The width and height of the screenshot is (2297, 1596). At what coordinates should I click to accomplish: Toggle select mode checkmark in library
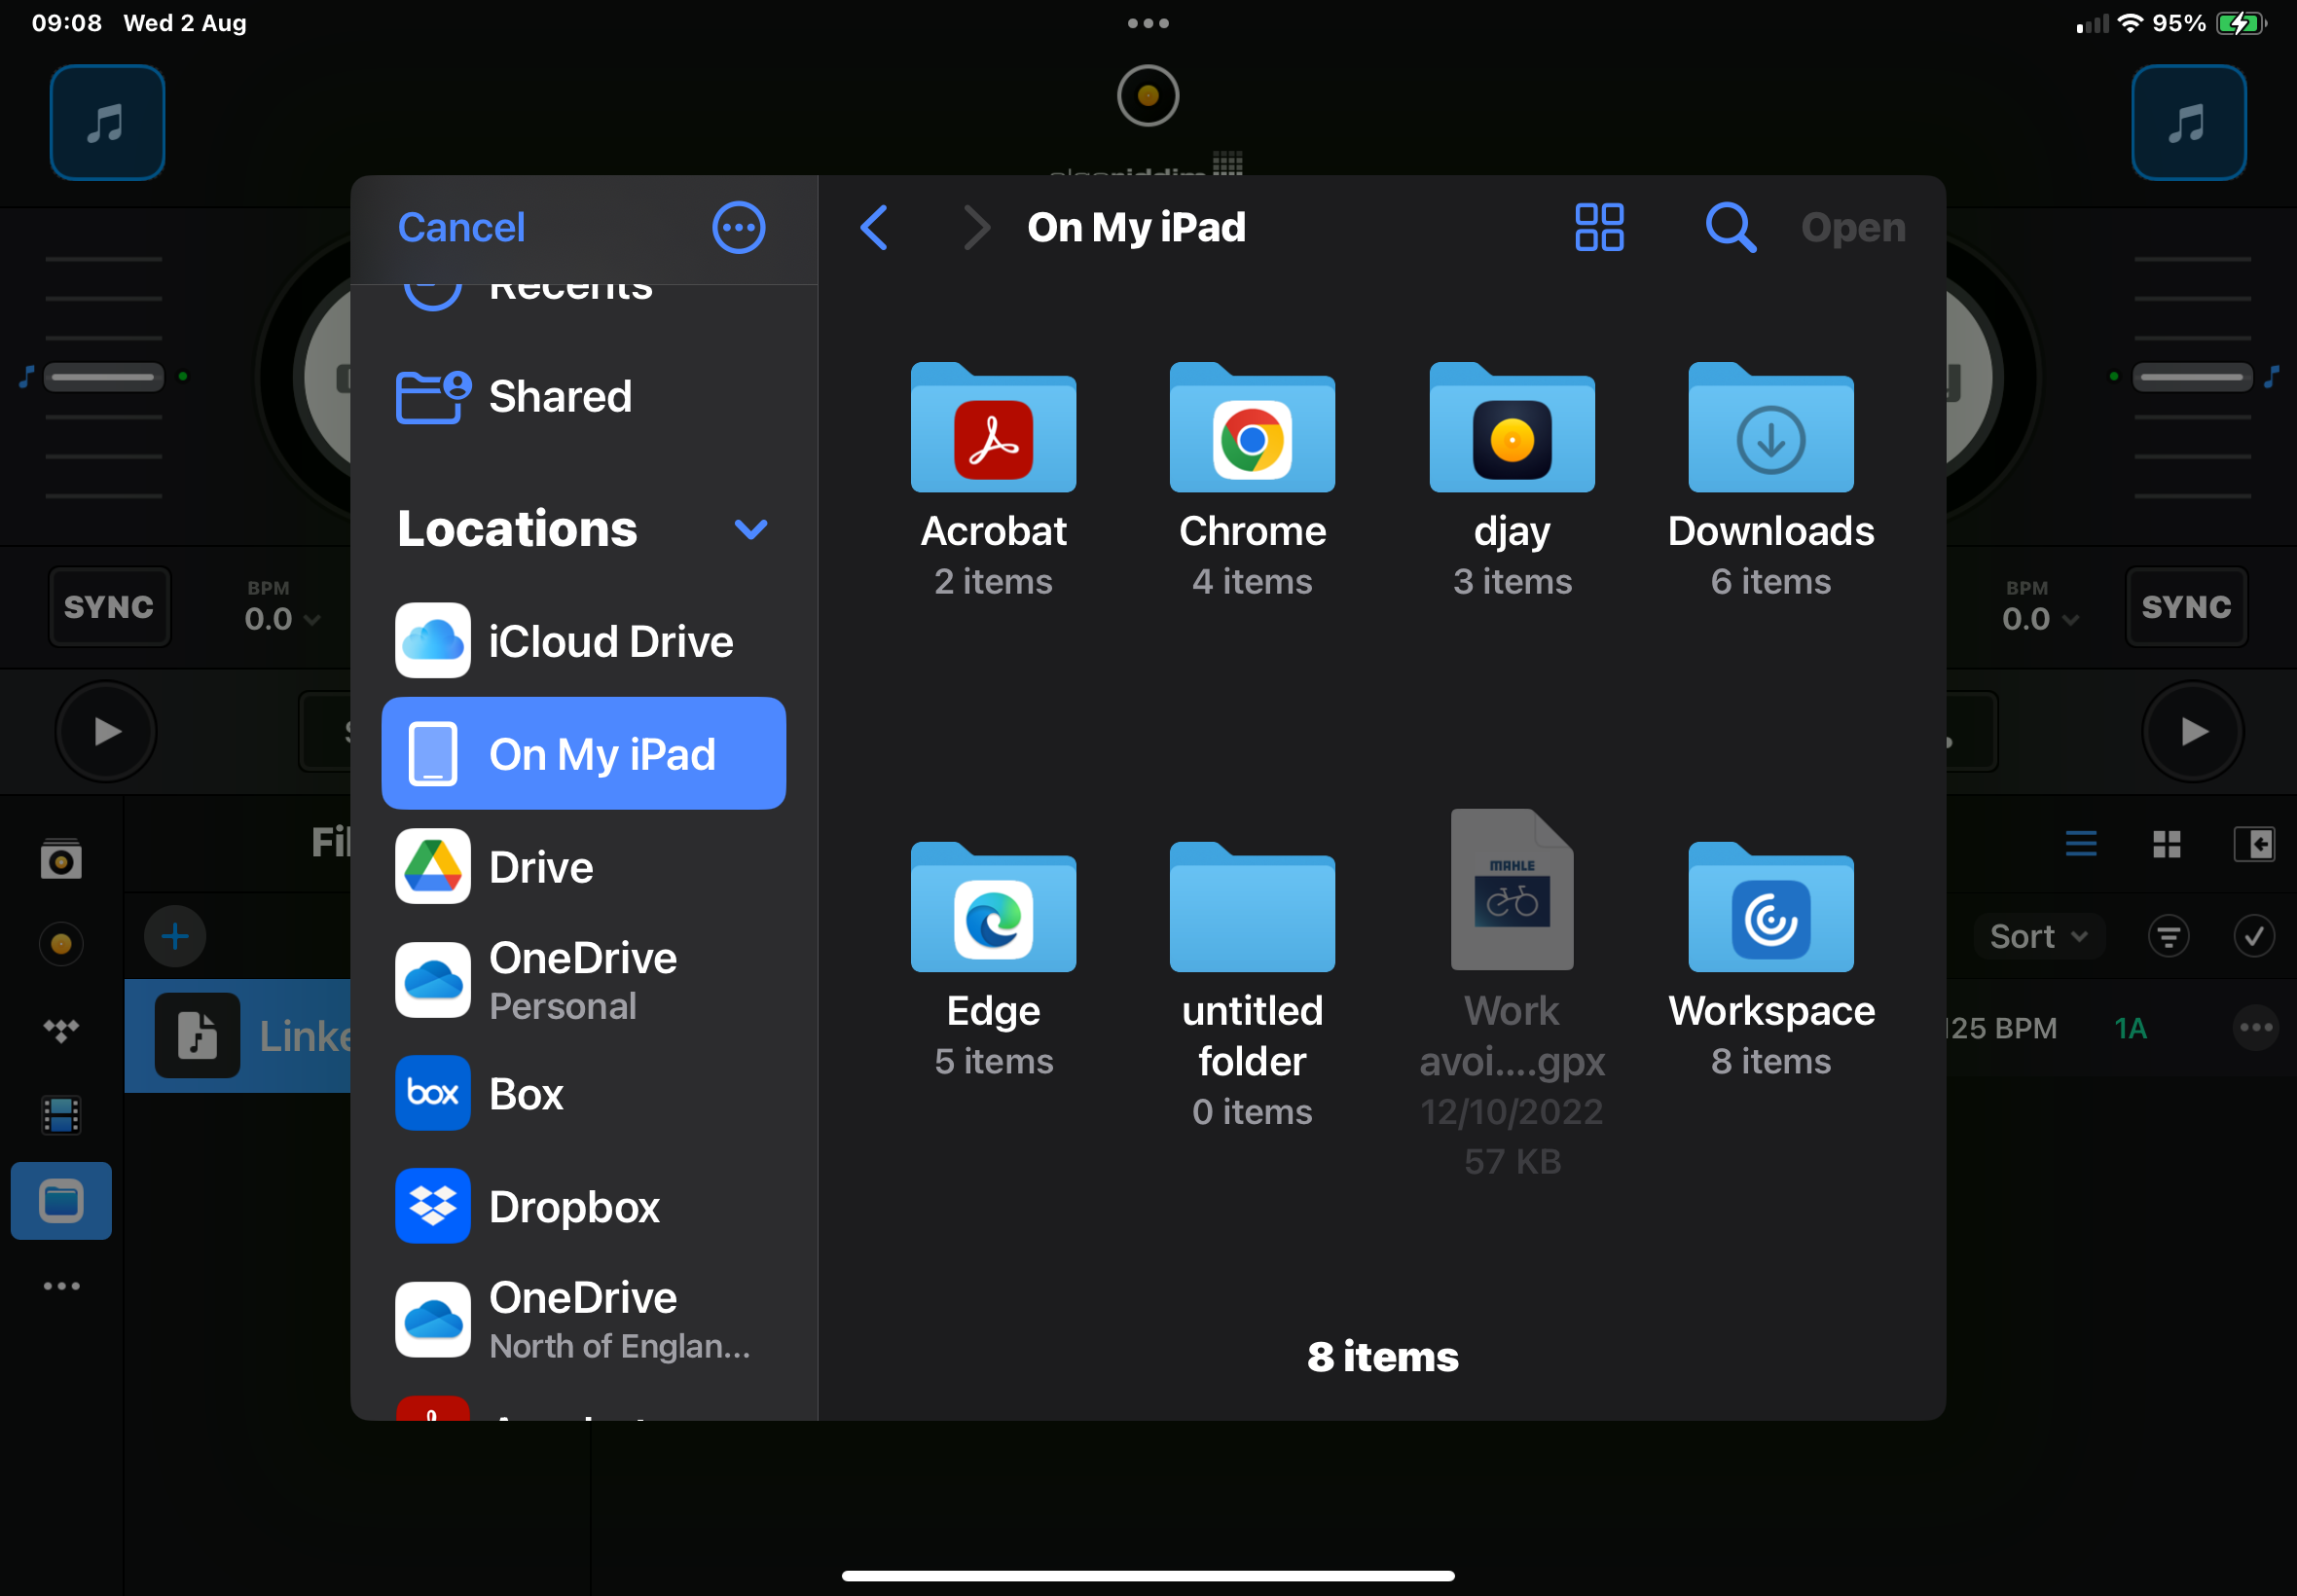(2253, 936)
